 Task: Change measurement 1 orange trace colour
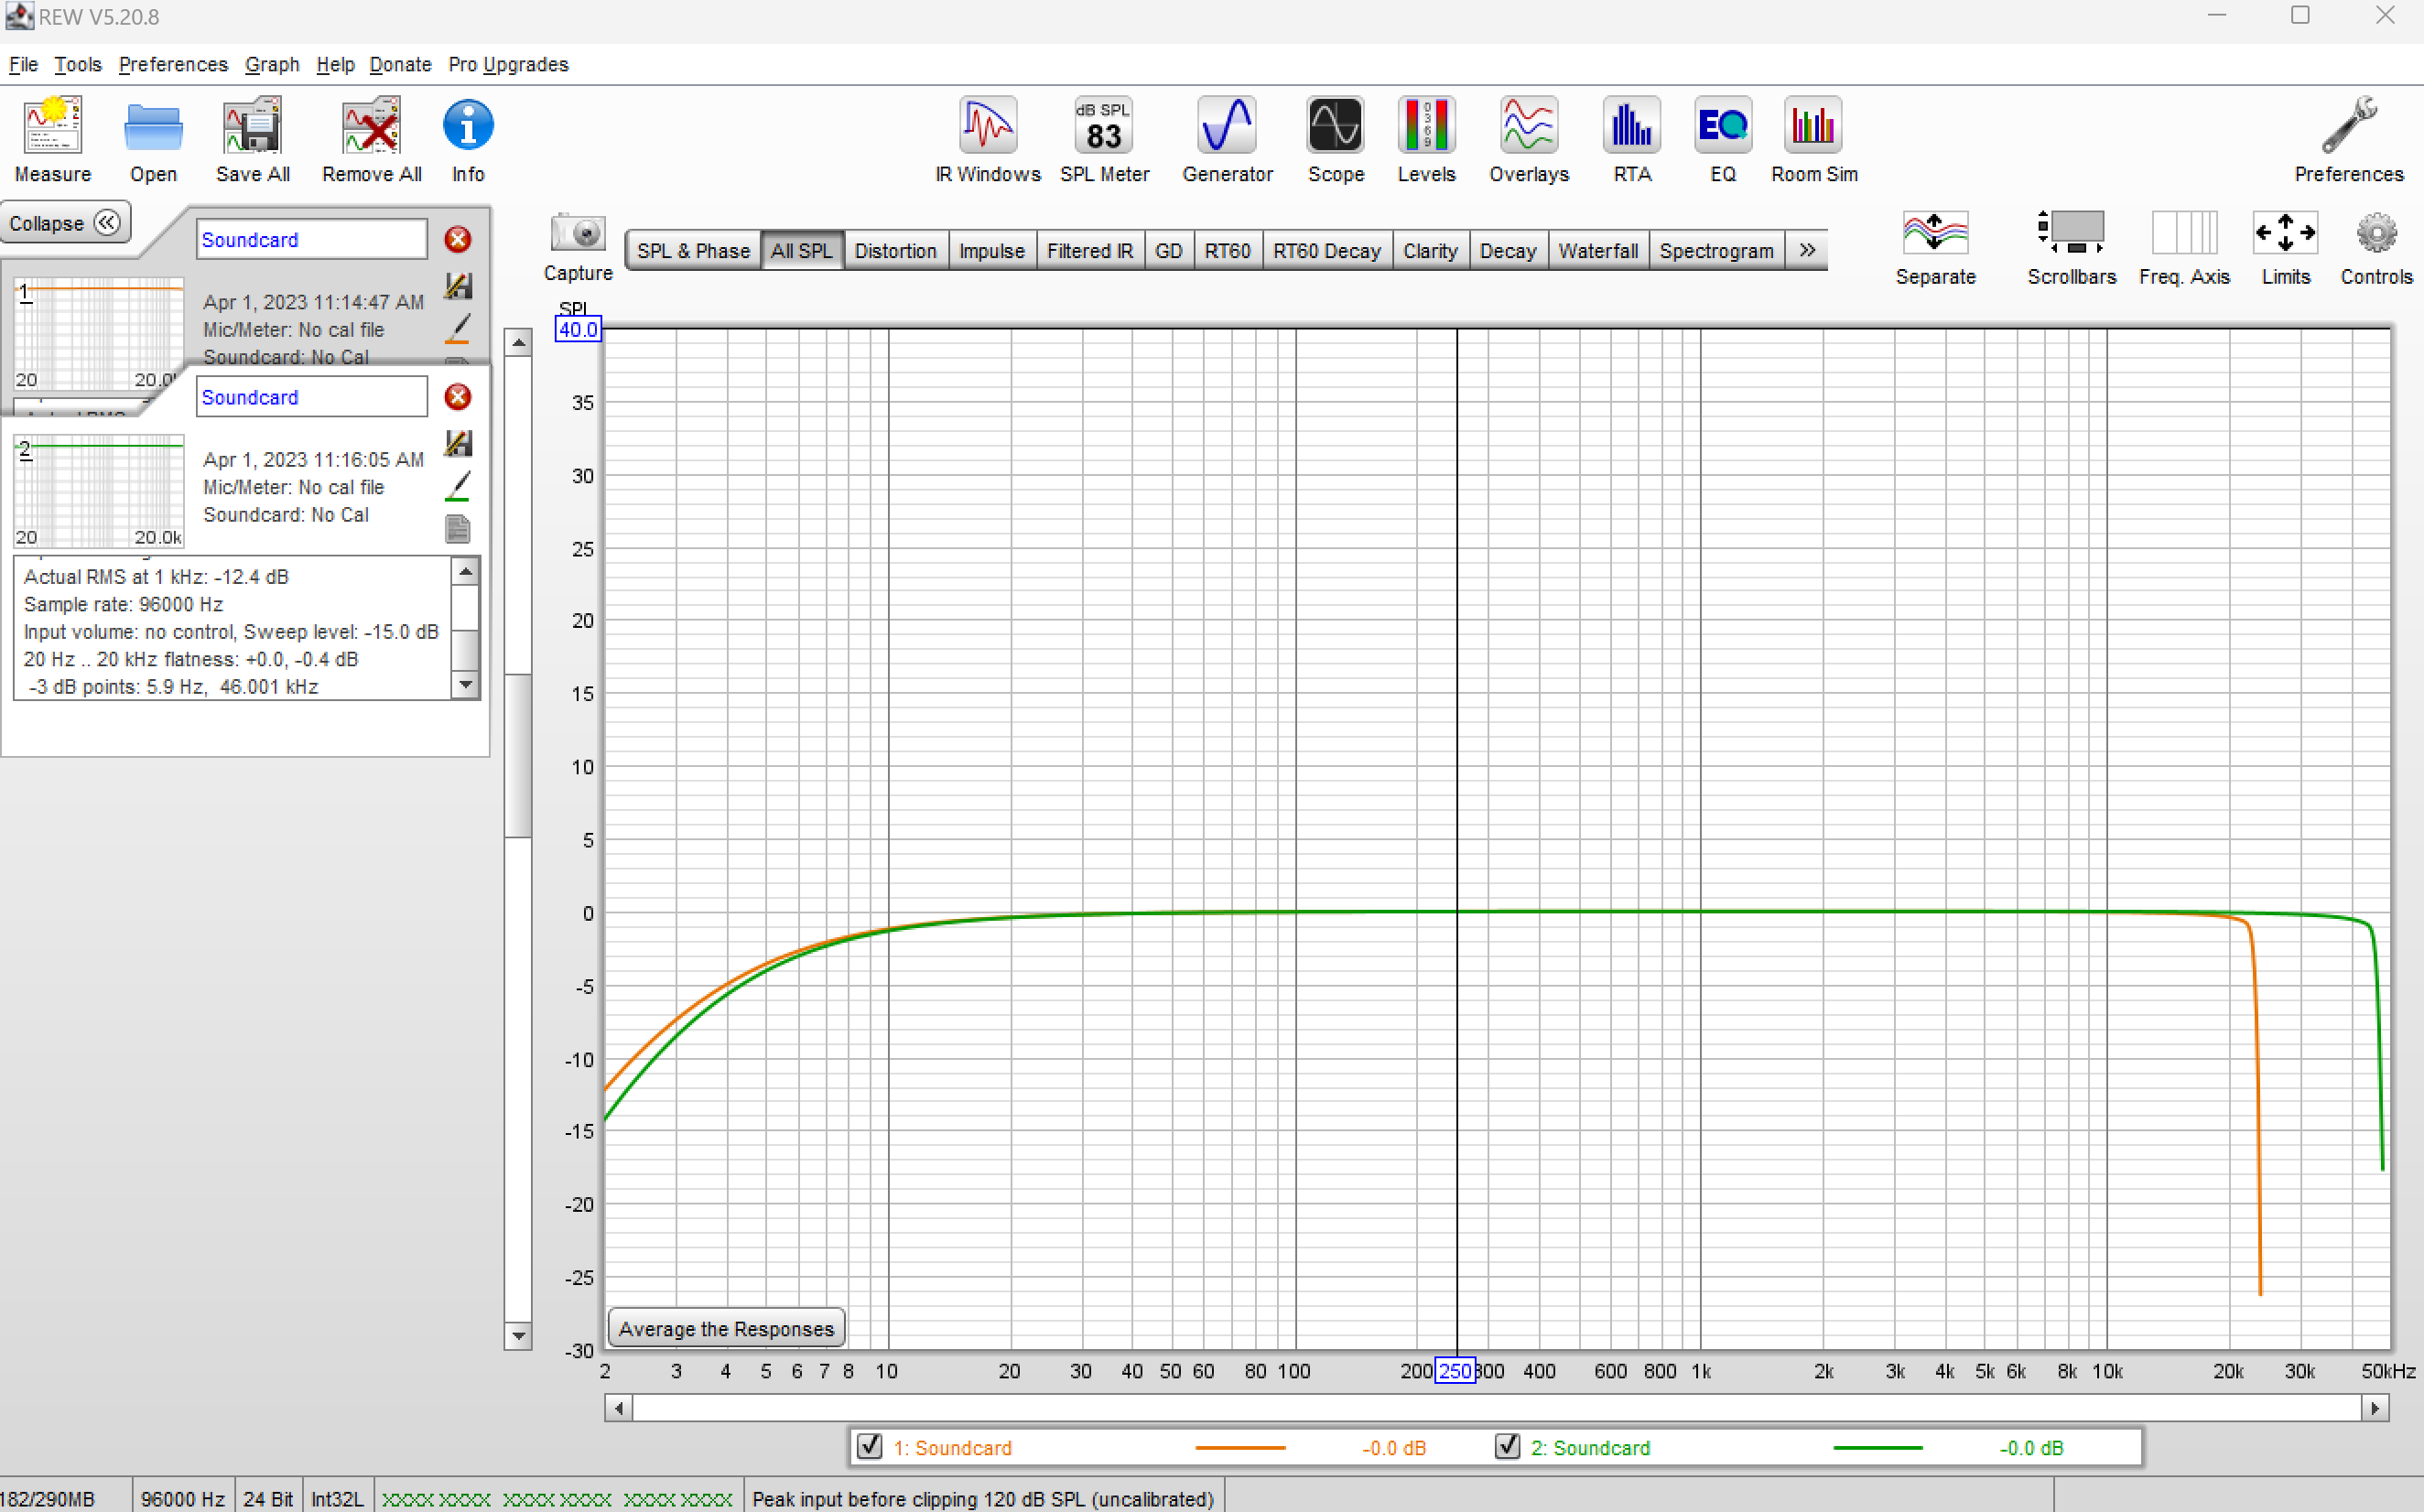coord(457,329)
